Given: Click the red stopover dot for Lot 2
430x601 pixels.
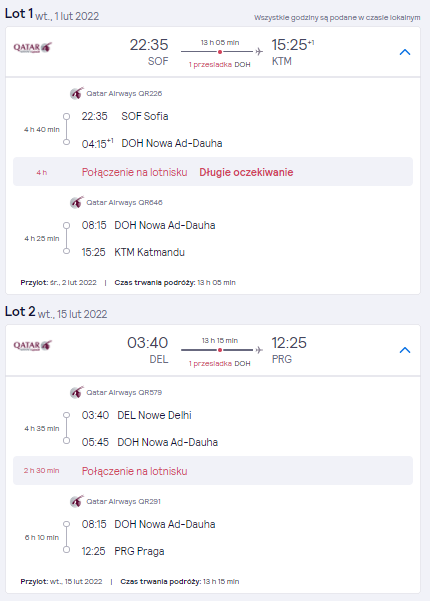Looking at the screenshot, I should coord(220,350).
